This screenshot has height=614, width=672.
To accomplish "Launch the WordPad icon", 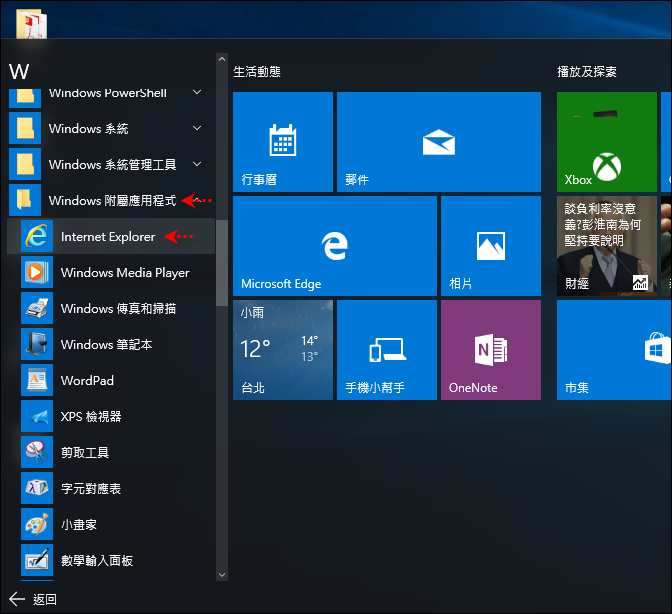I will pyautogui.click(x=37, y=380).
